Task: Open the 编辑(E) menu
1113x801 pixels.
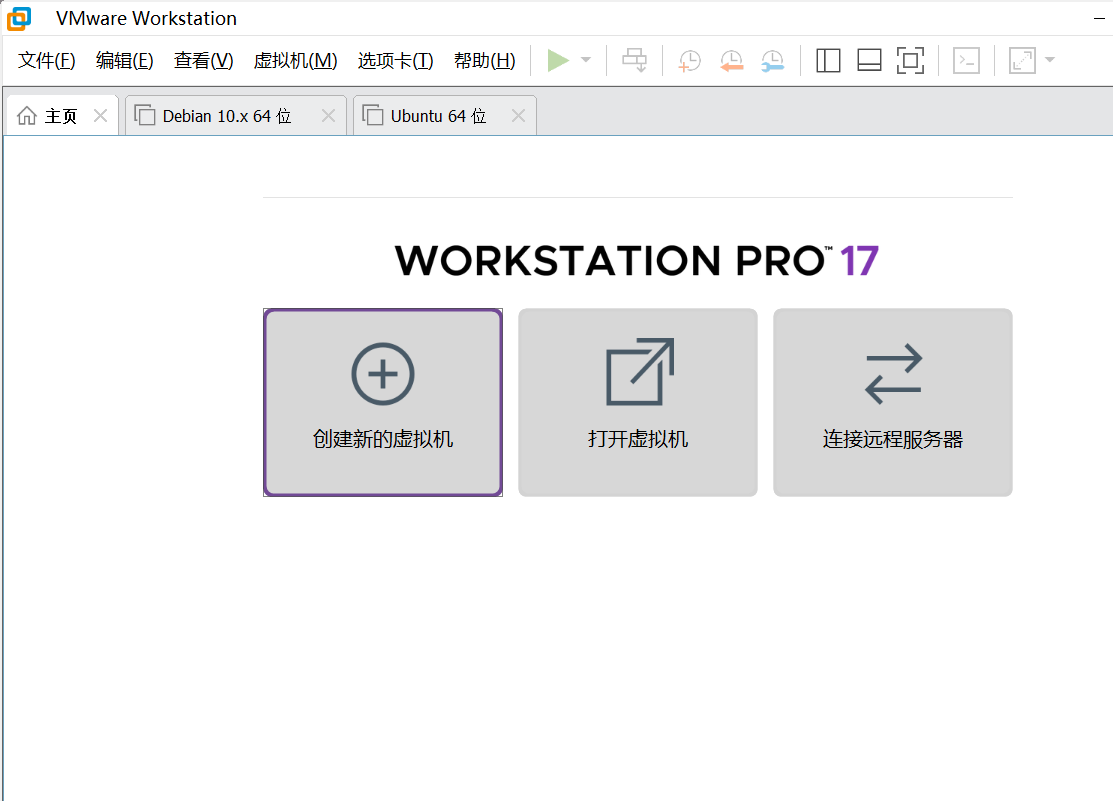Action: coord(125,61)
